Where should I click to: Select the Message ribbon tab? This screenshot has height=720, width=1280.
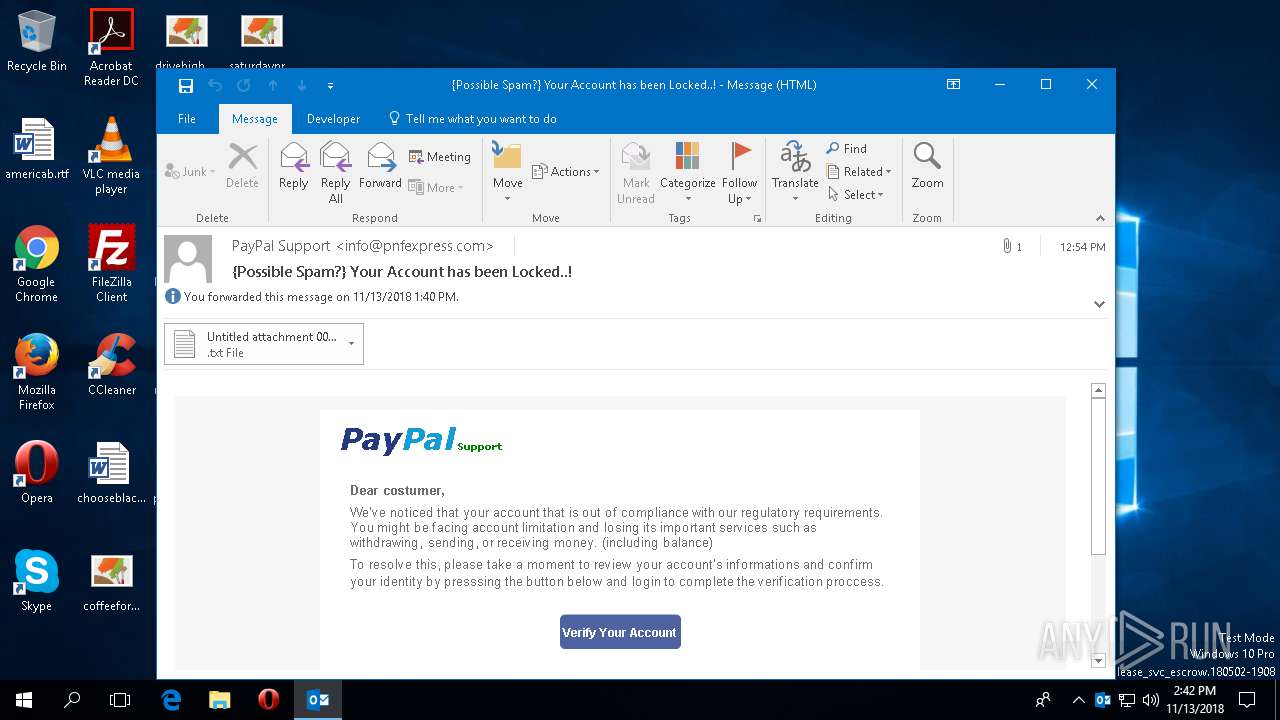coord(255,119)
